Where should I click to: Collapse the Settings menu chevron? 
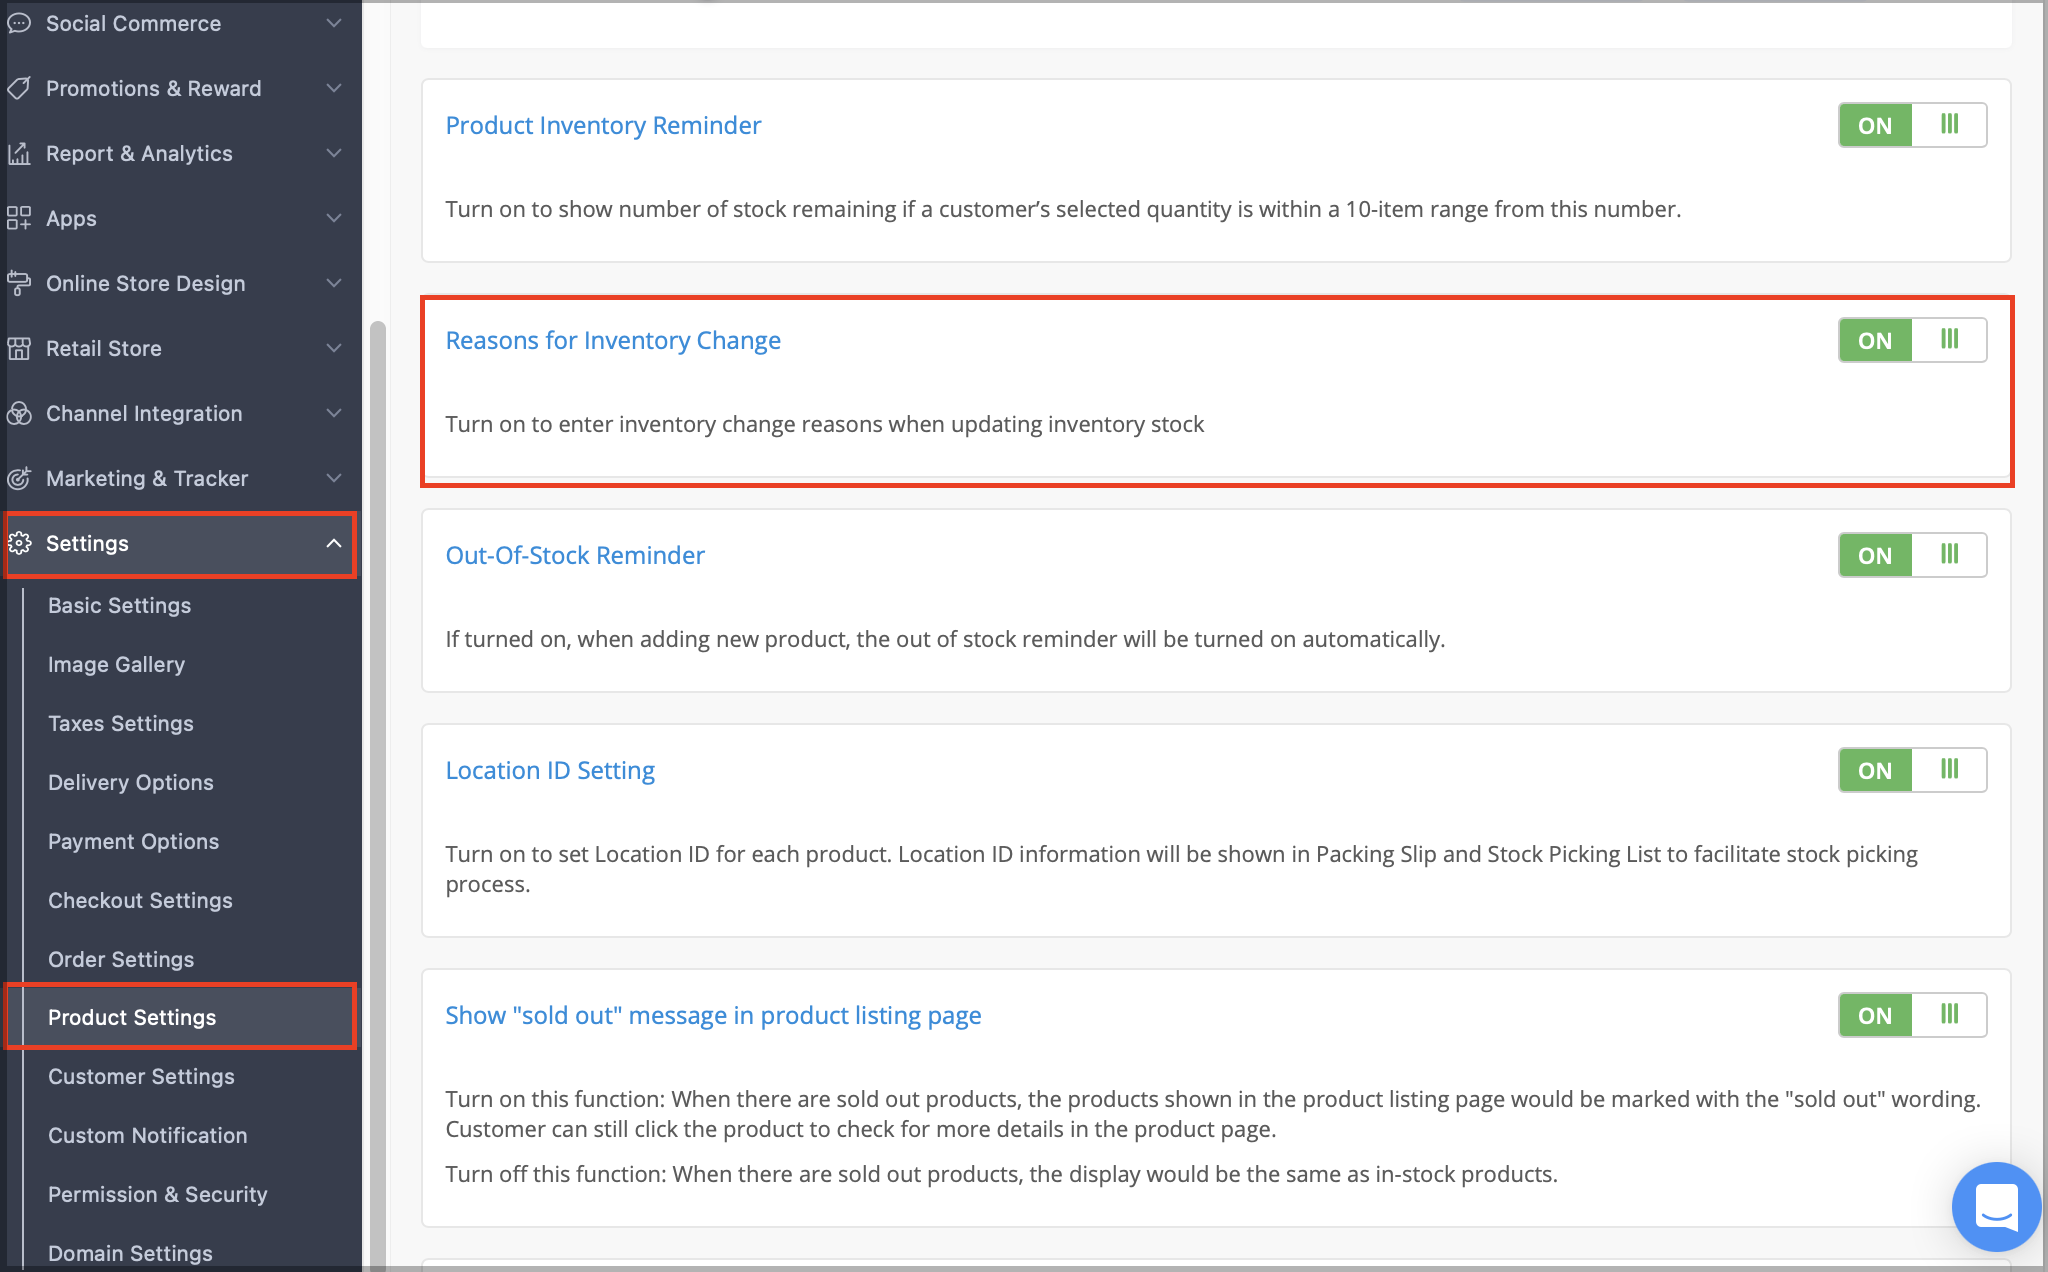click(334, 543)
